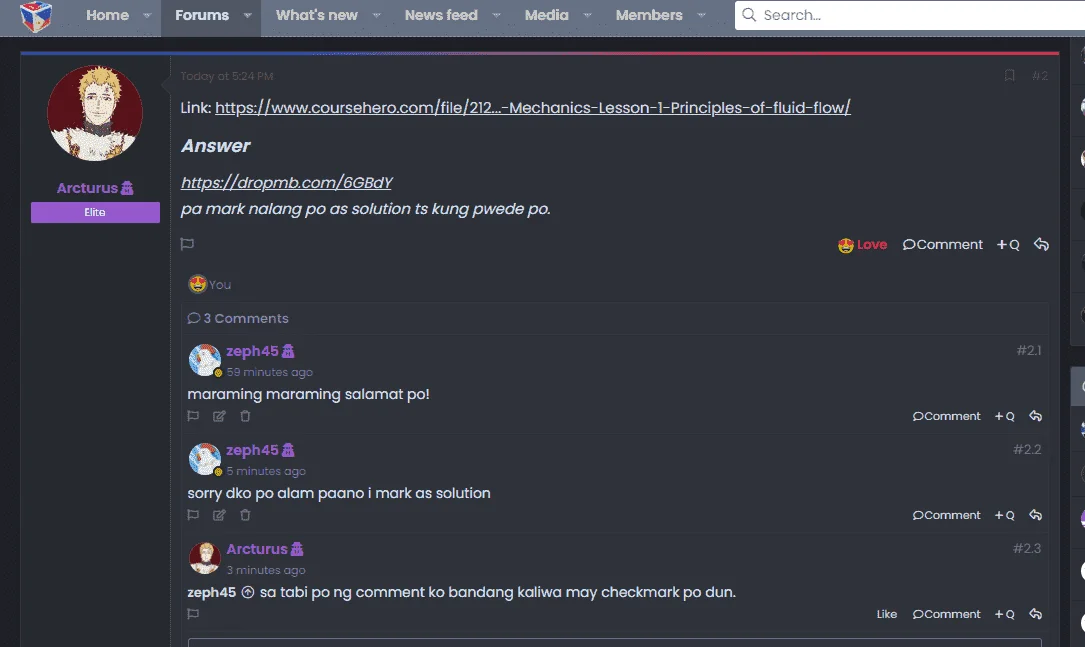Click Arcturus's large avatar image

[95, 113]
